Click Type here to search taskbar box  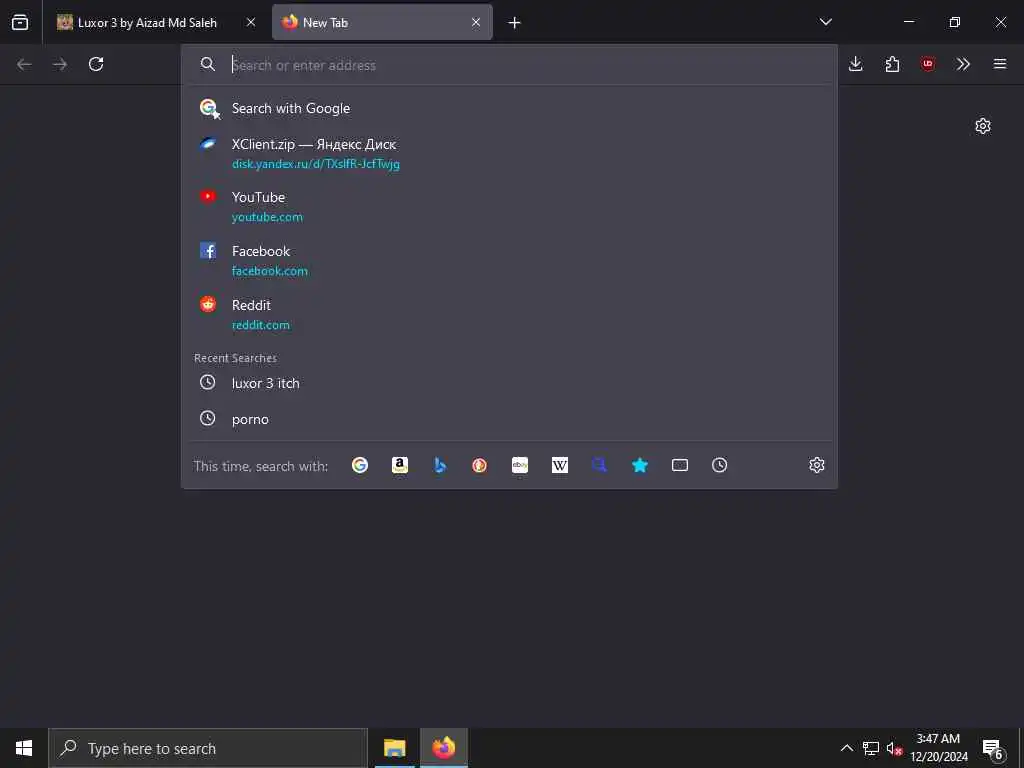coord(208,748)
